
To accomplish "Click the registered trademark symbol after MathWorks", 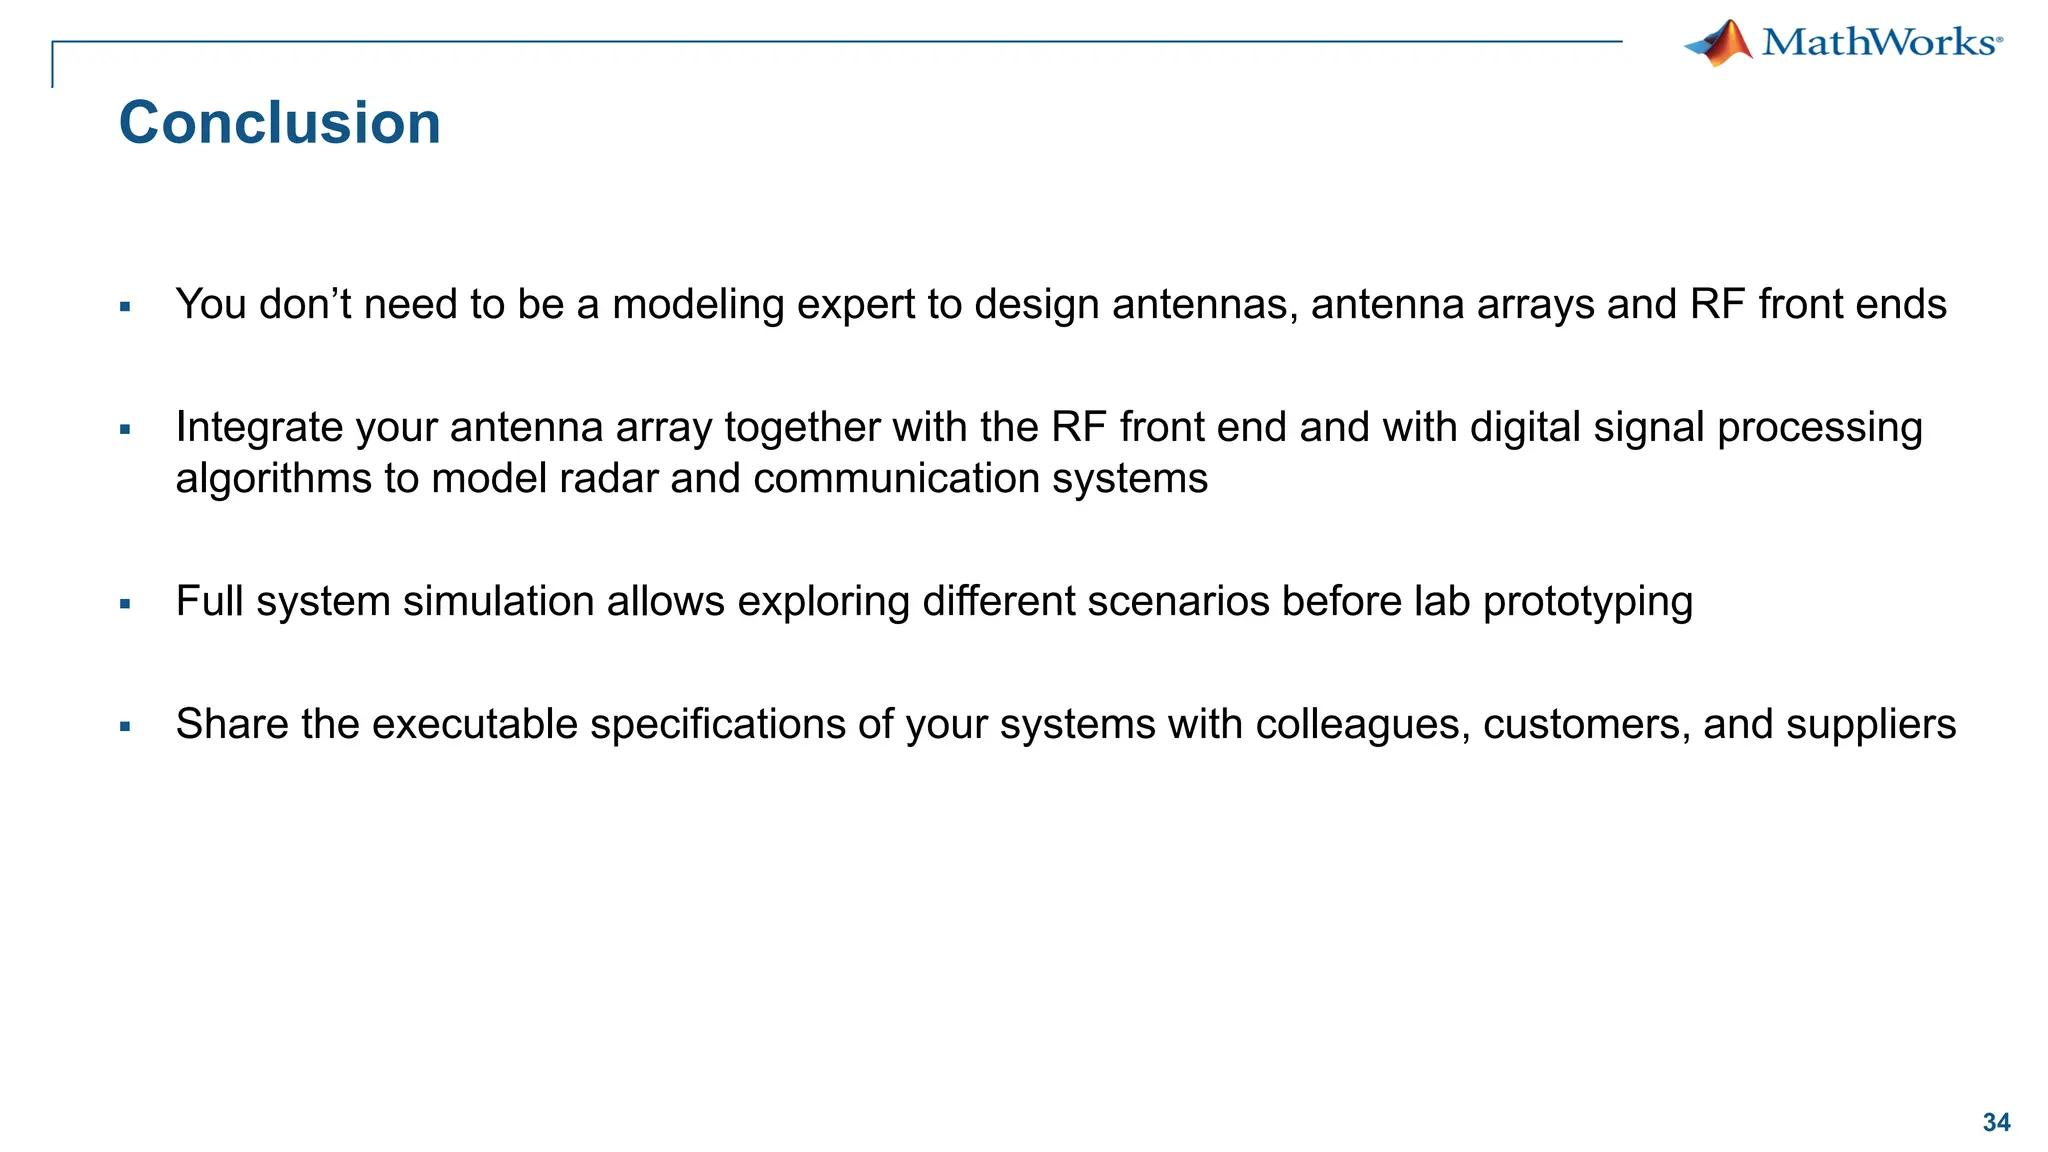I will 1999,41.
